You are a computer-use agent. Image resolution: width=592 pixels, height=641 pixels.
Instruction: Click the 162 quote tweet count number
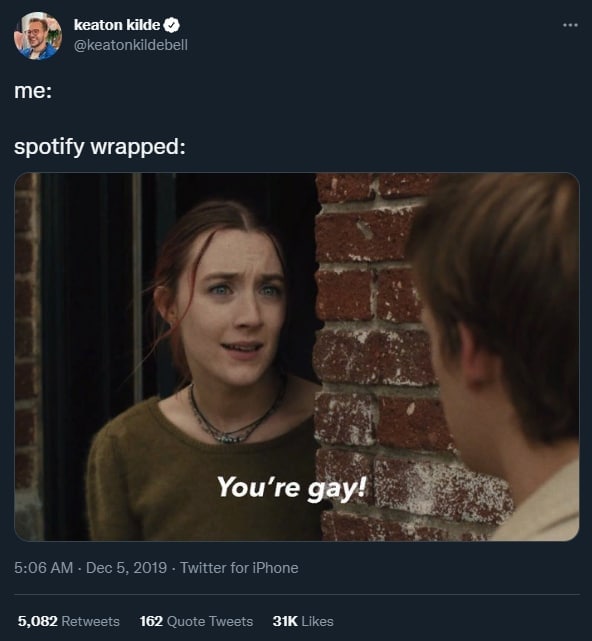coord(151,621)
